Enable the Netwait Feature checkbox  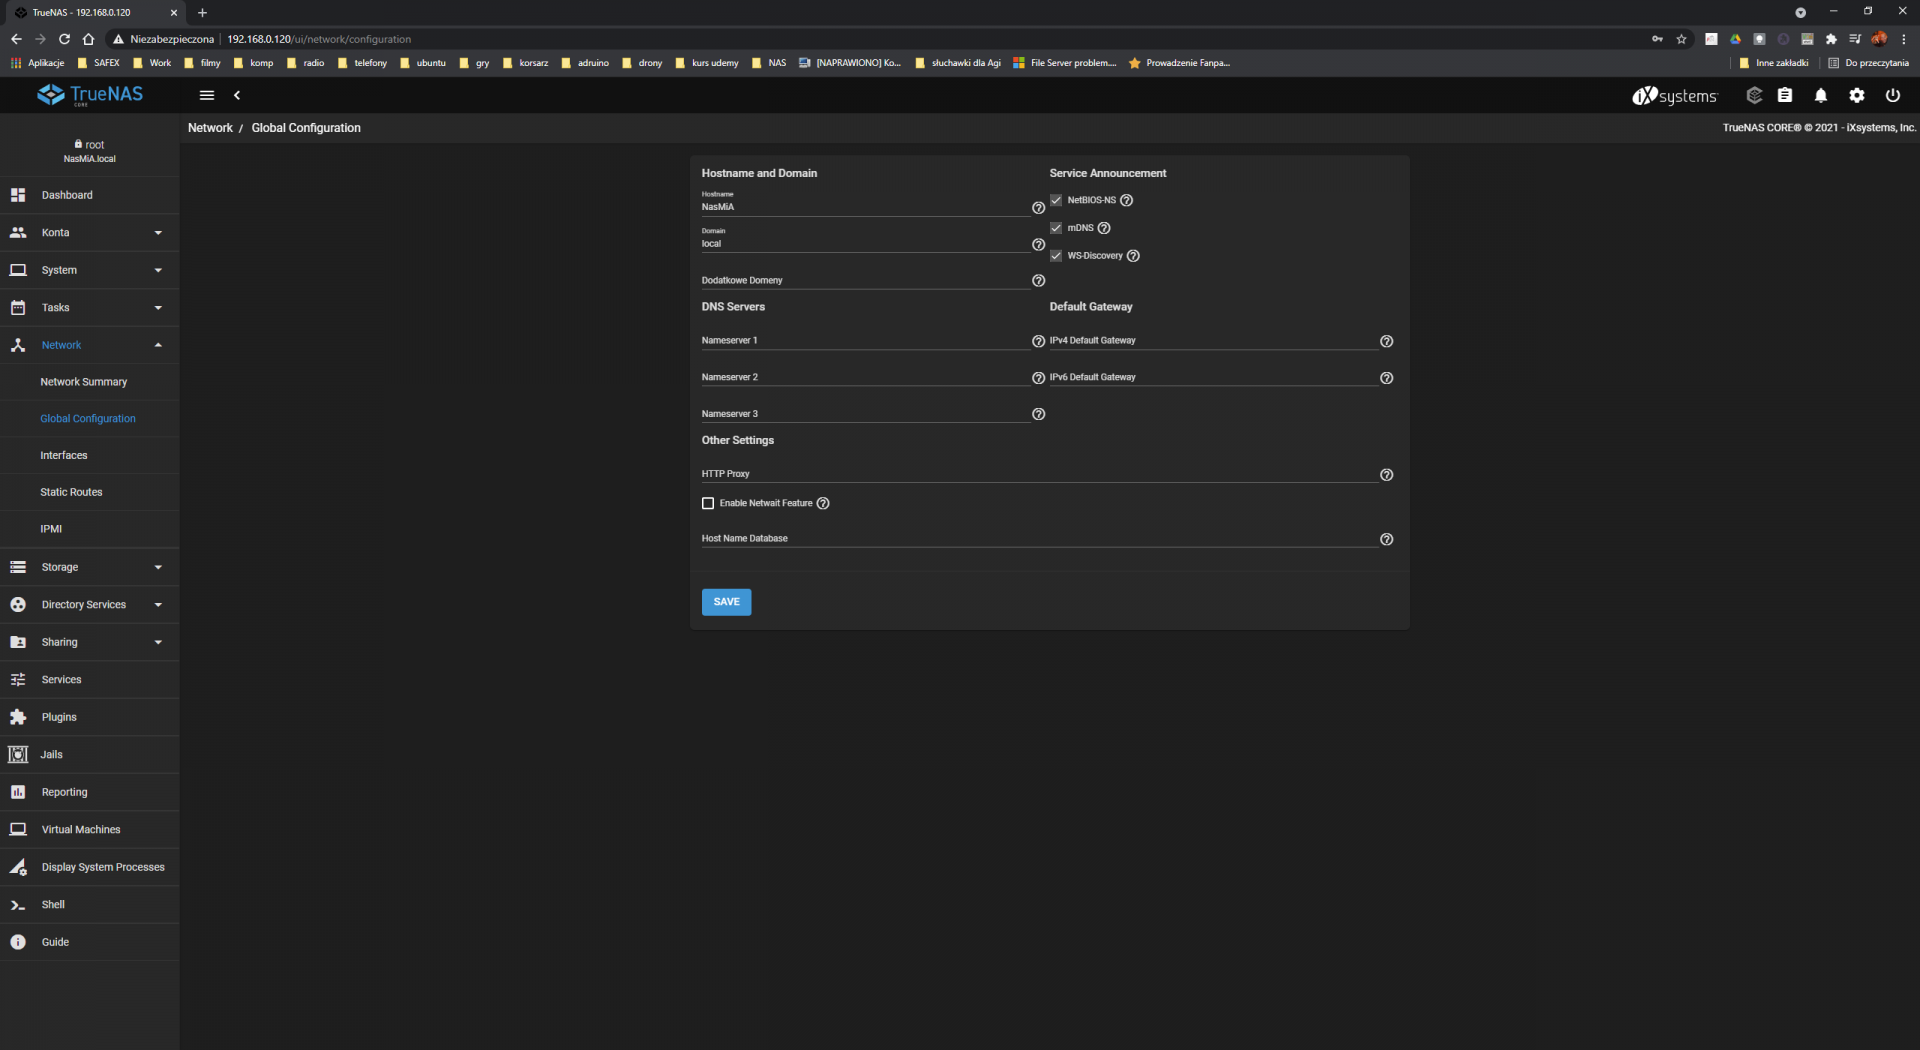[x=708, y=503]
